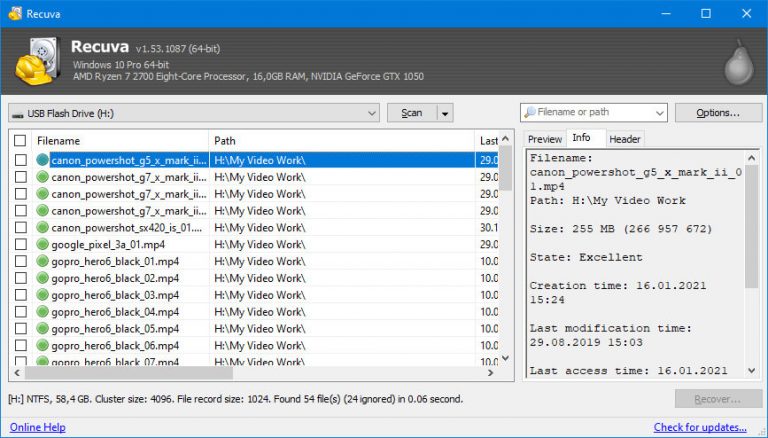Click green status icon of canon_powershot_sx420 file
This screenshot has width=768, height=438.
(x=43, y=227)
